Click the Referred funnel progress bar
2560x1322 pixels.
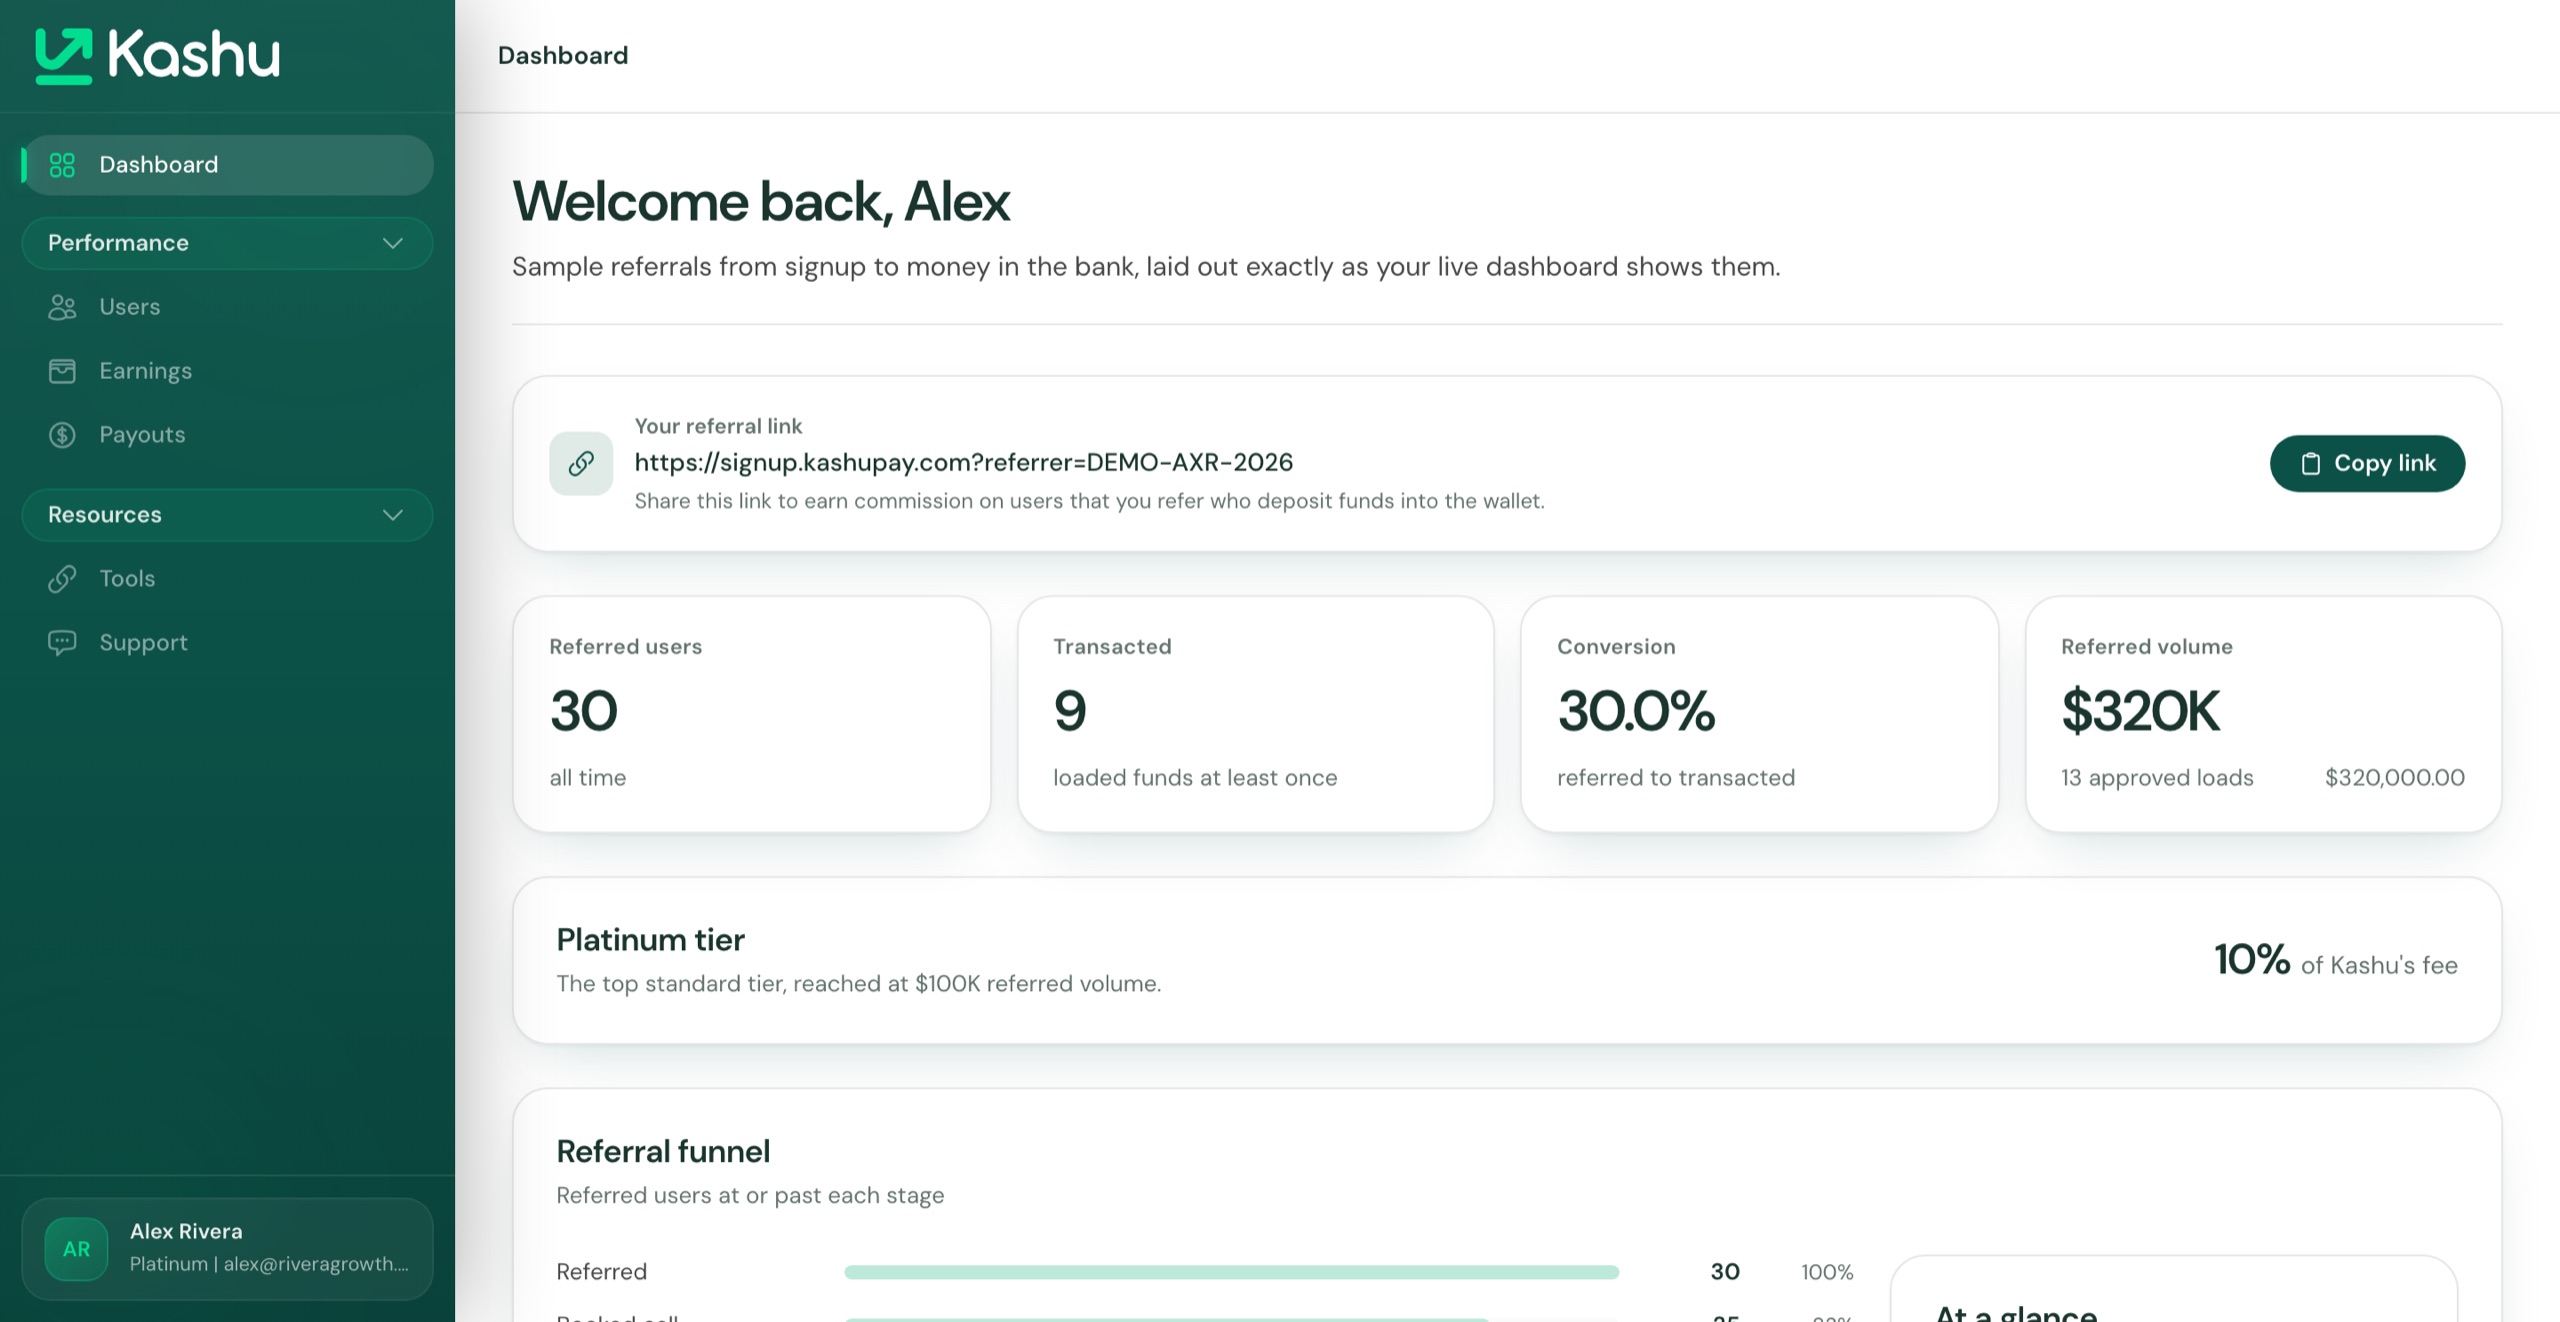[1231, 1272]
